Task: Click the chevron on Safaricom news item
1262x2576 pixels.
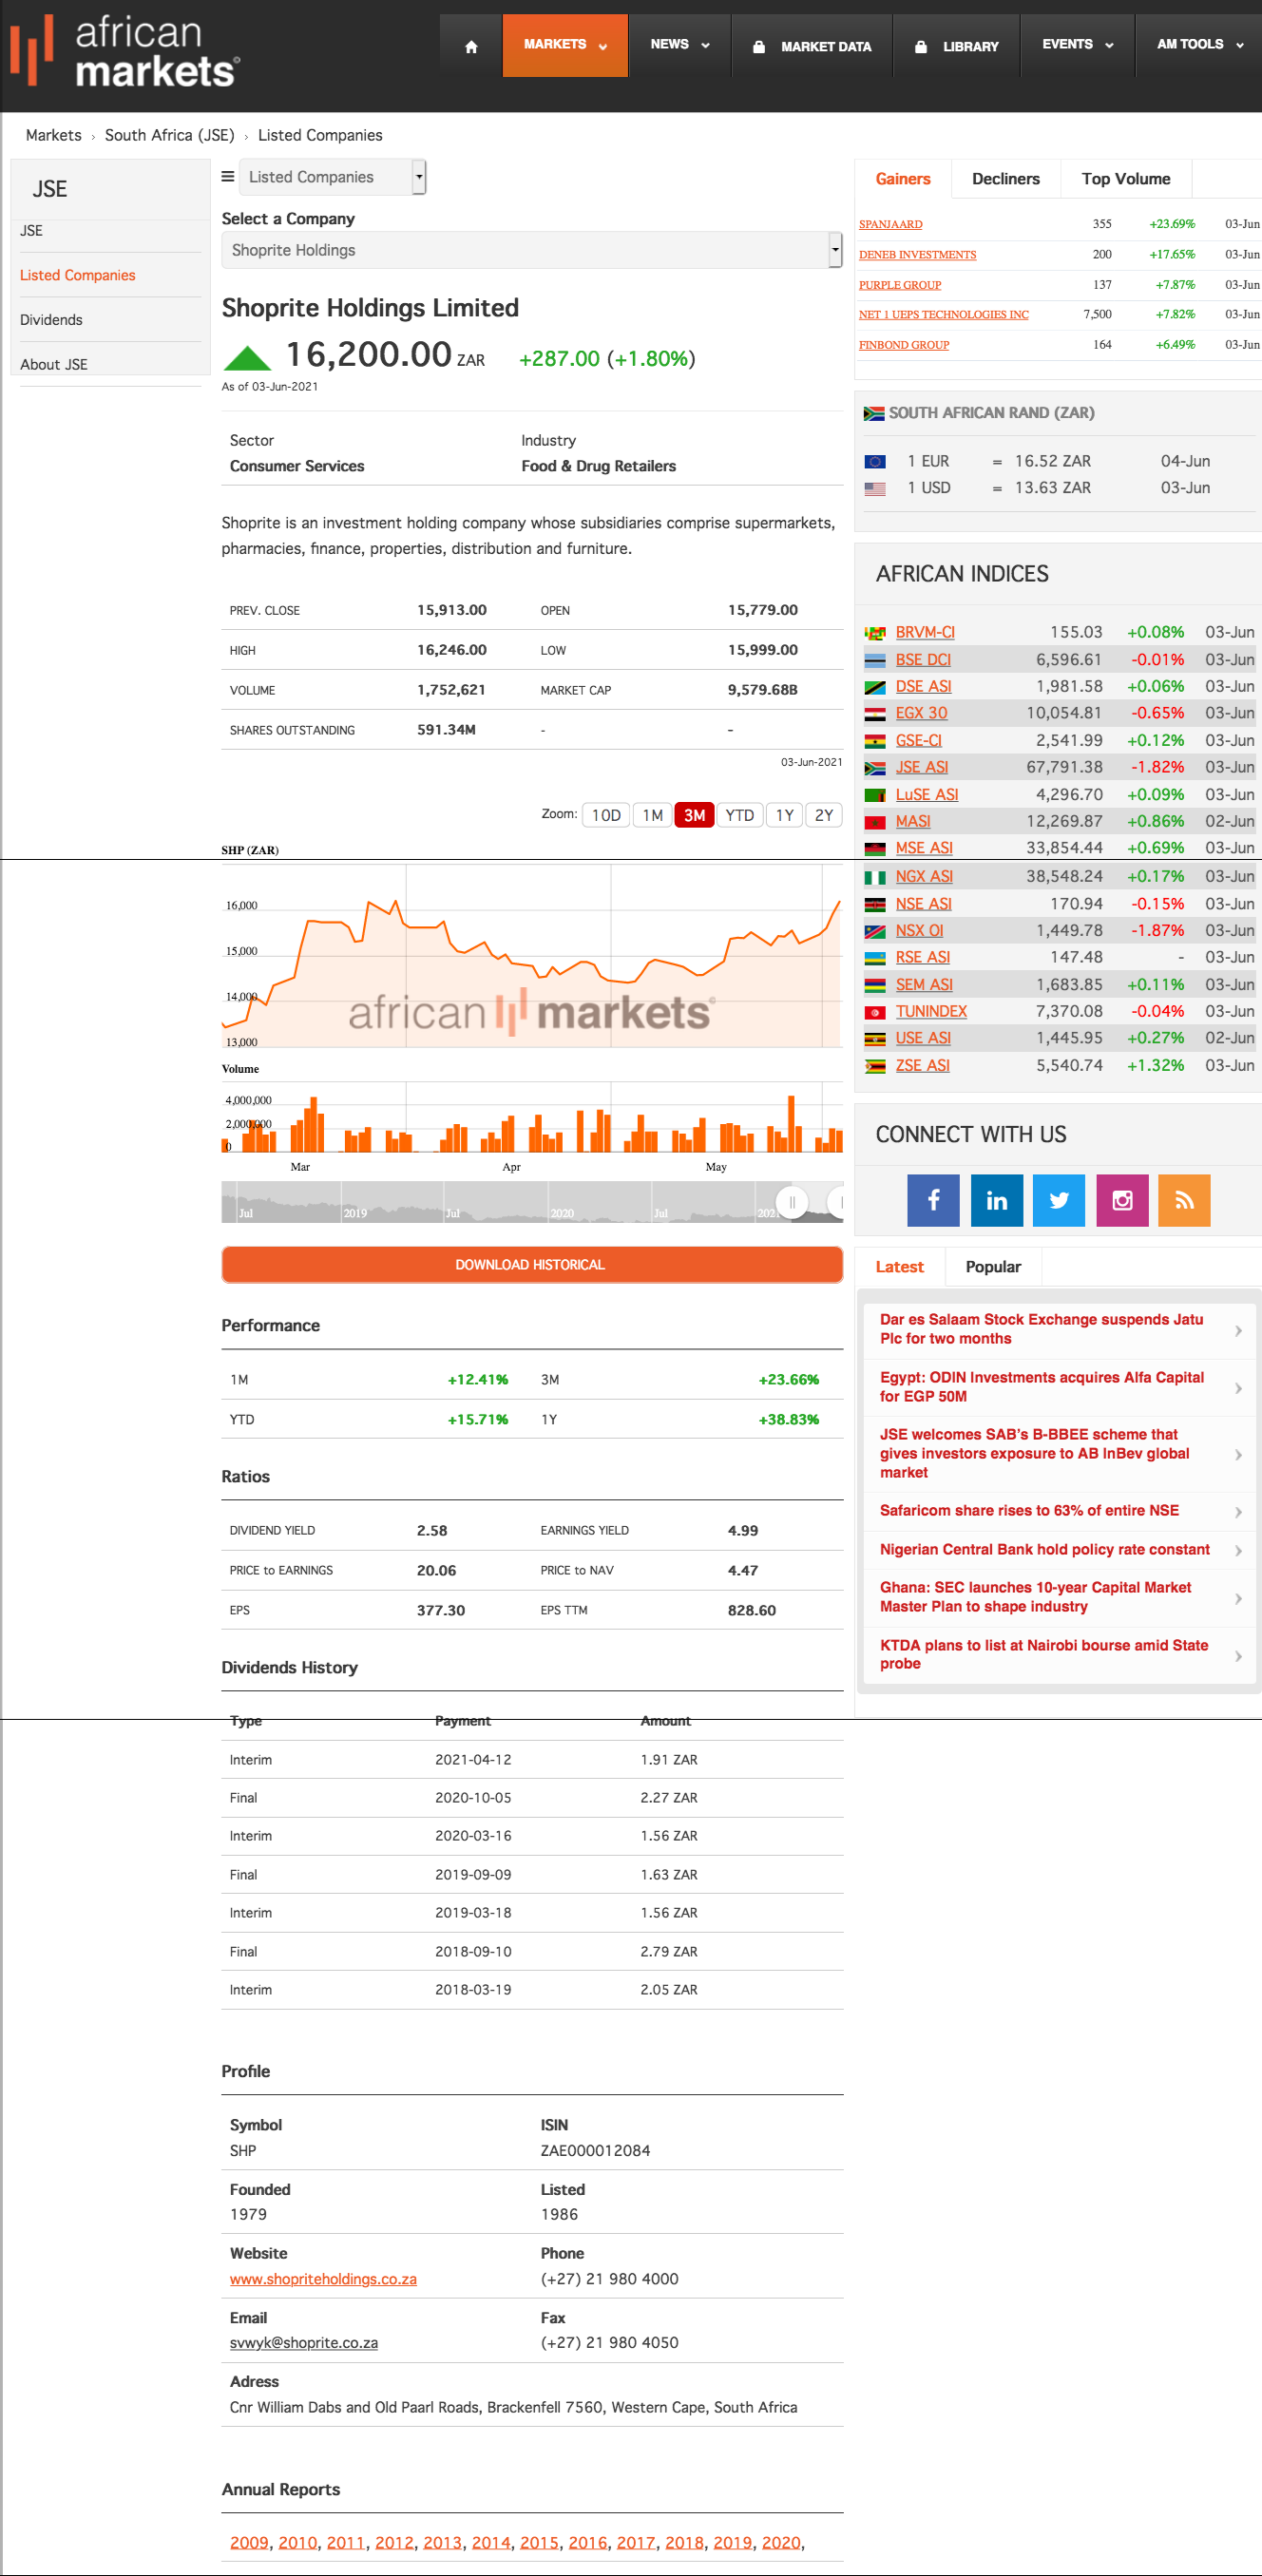Action: click(1238, 1512)
